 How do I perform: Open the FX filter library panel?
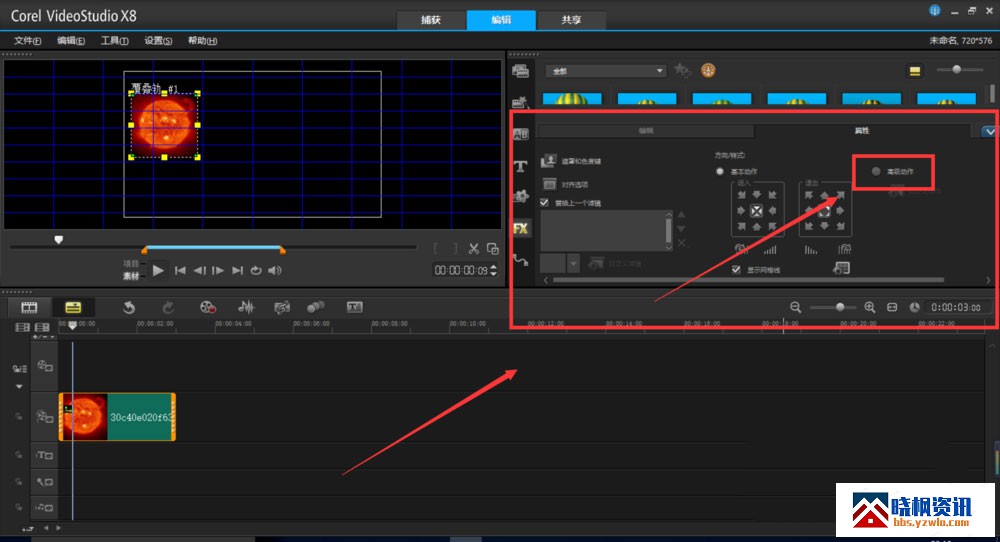point(520,227)
